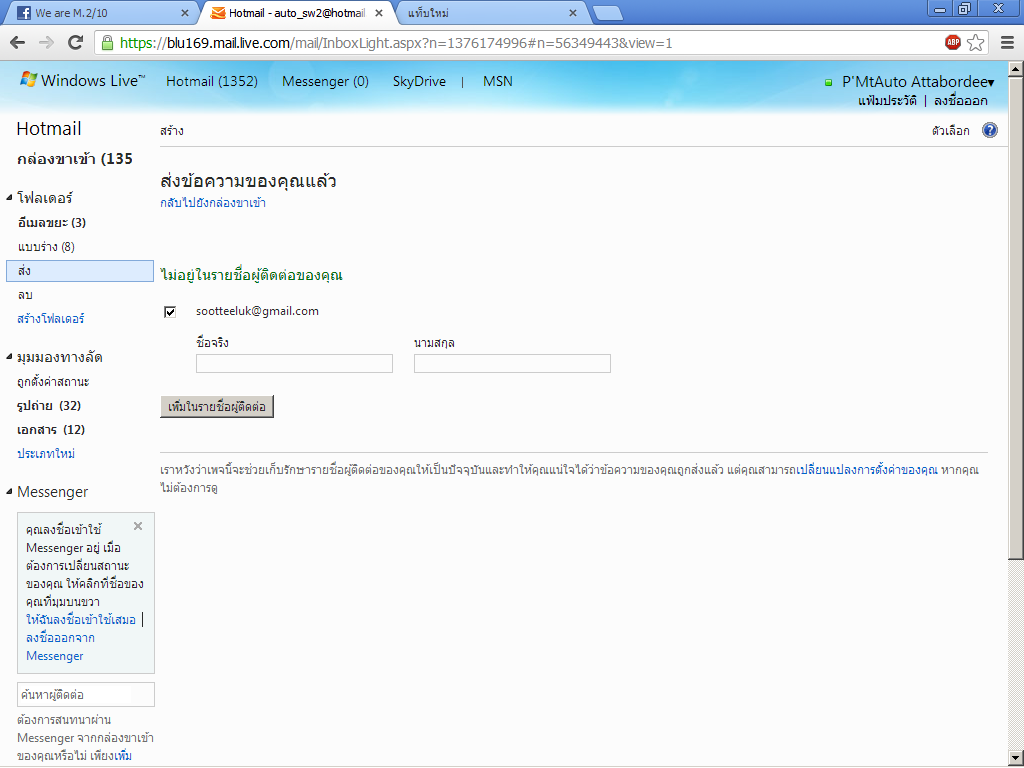Click the Hotmail sidebar heading

(49, 129)
